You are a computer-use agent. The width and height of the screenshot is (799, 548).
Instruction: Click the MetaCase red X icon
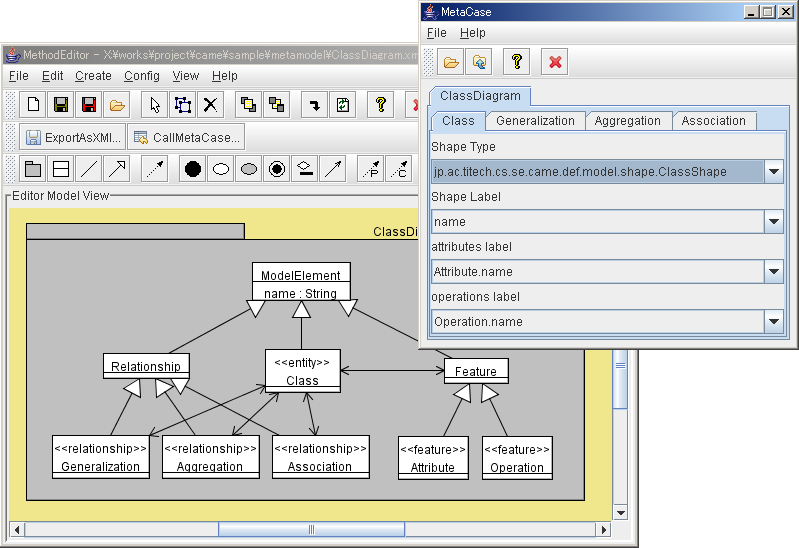(555, 62)
